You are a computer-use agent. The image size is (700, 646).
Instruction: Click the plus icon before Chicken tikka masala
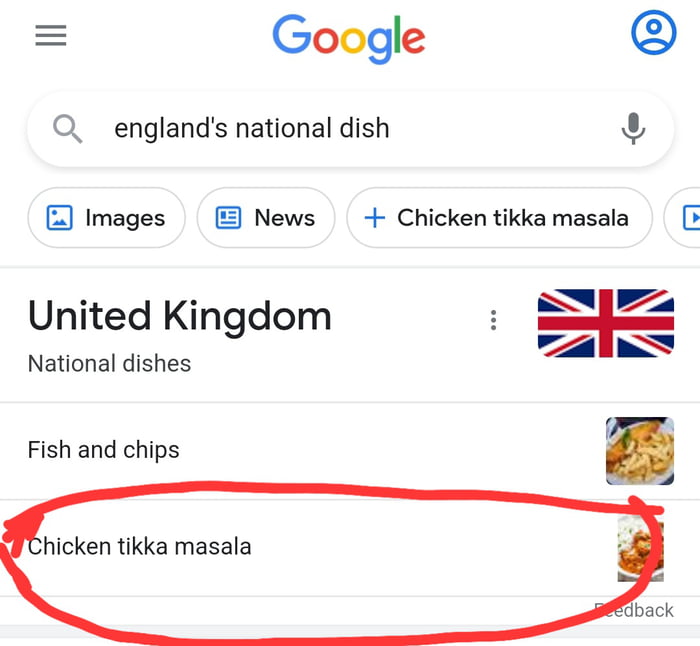pyautogui.click(x=375, y=218)
